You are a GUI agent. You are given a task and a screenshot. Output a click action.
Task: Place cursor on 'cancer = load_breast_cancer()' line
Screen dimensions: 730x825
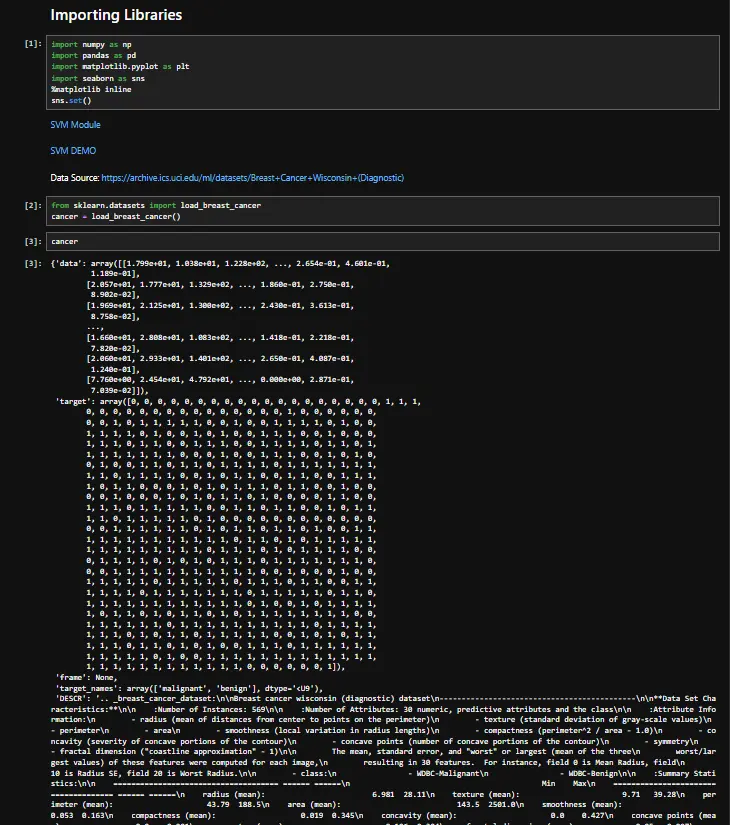pyautogui.click(x=115, y=216)
